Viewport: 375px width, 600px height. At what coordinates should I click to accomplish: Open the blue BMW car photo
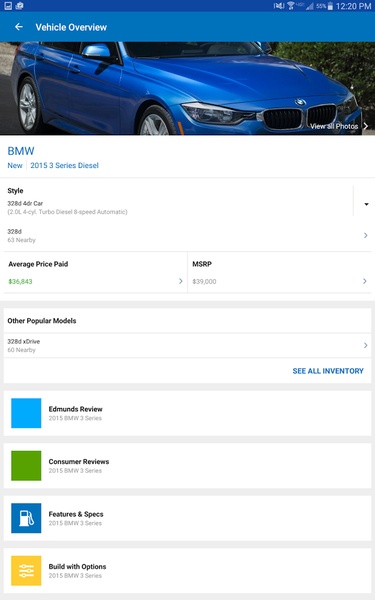pos(188,88)
